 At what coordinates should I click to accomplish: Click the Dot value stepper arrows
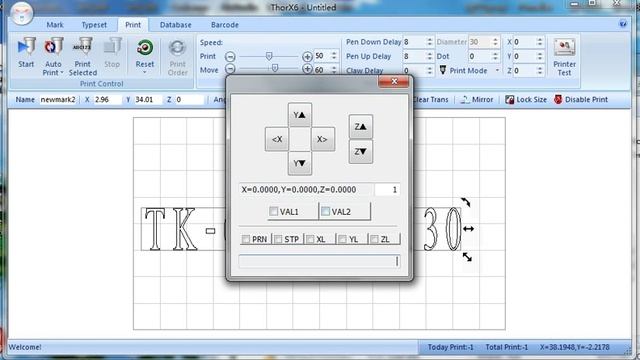tap(495, 56)
